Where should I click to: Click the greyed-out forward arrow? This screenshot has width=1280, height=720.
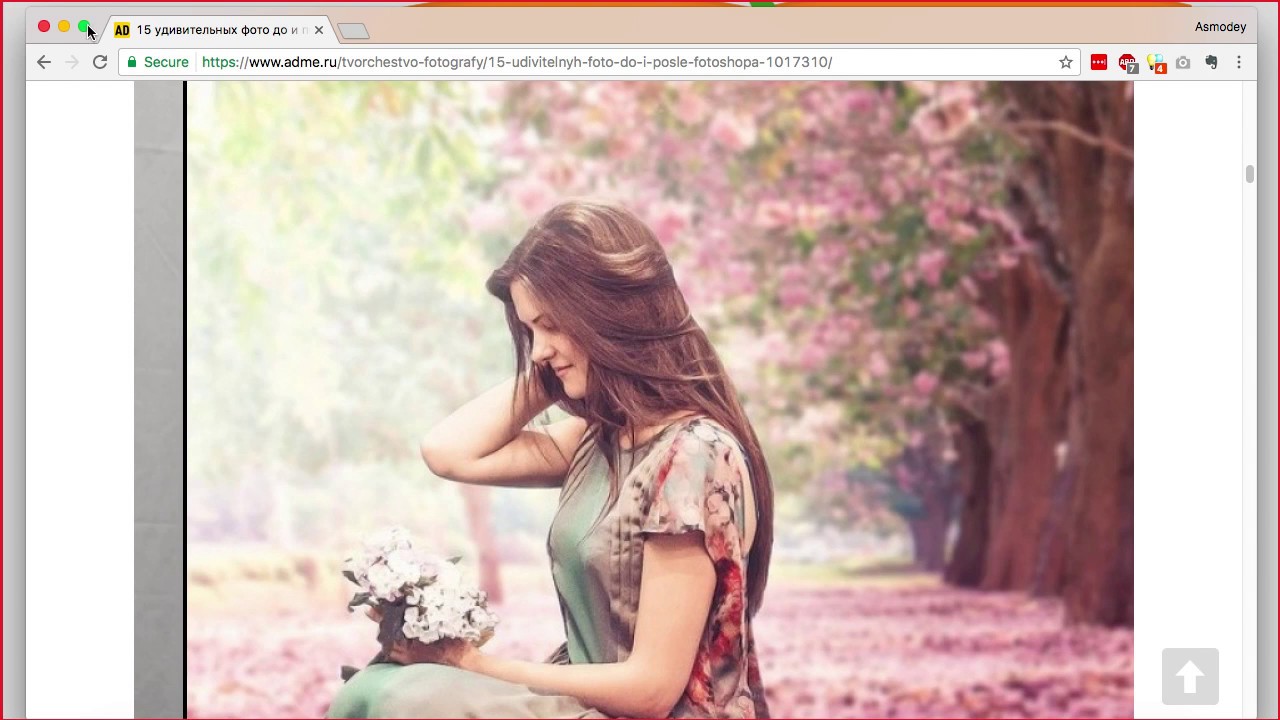point(72,62)
